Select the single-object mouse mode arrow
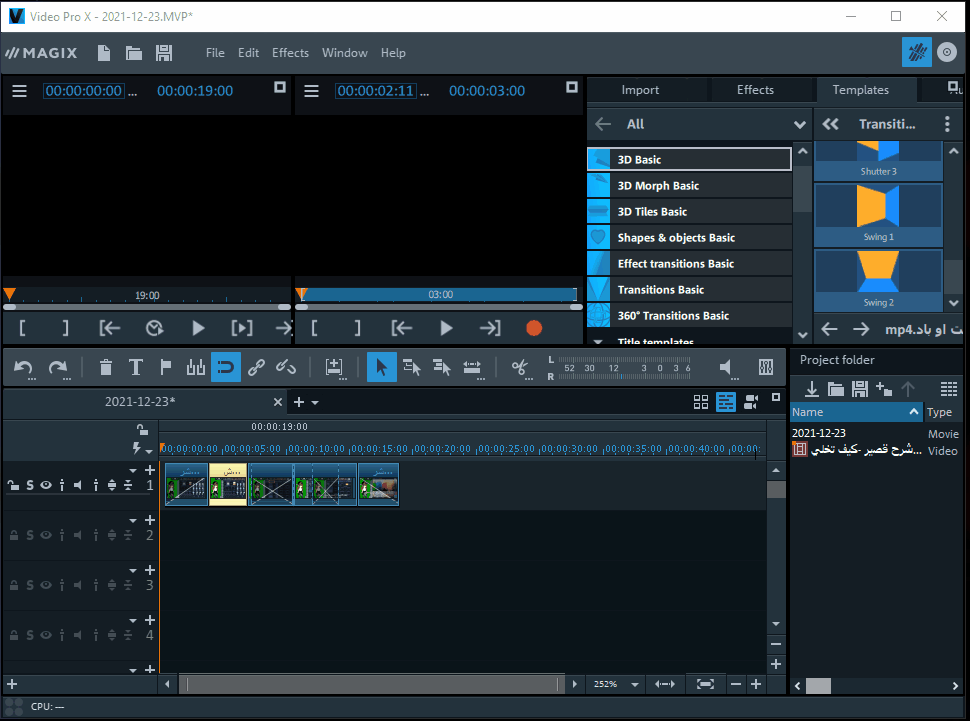This screenshot has height=721, width=970. pyautogui.click(x=382, y=368)
